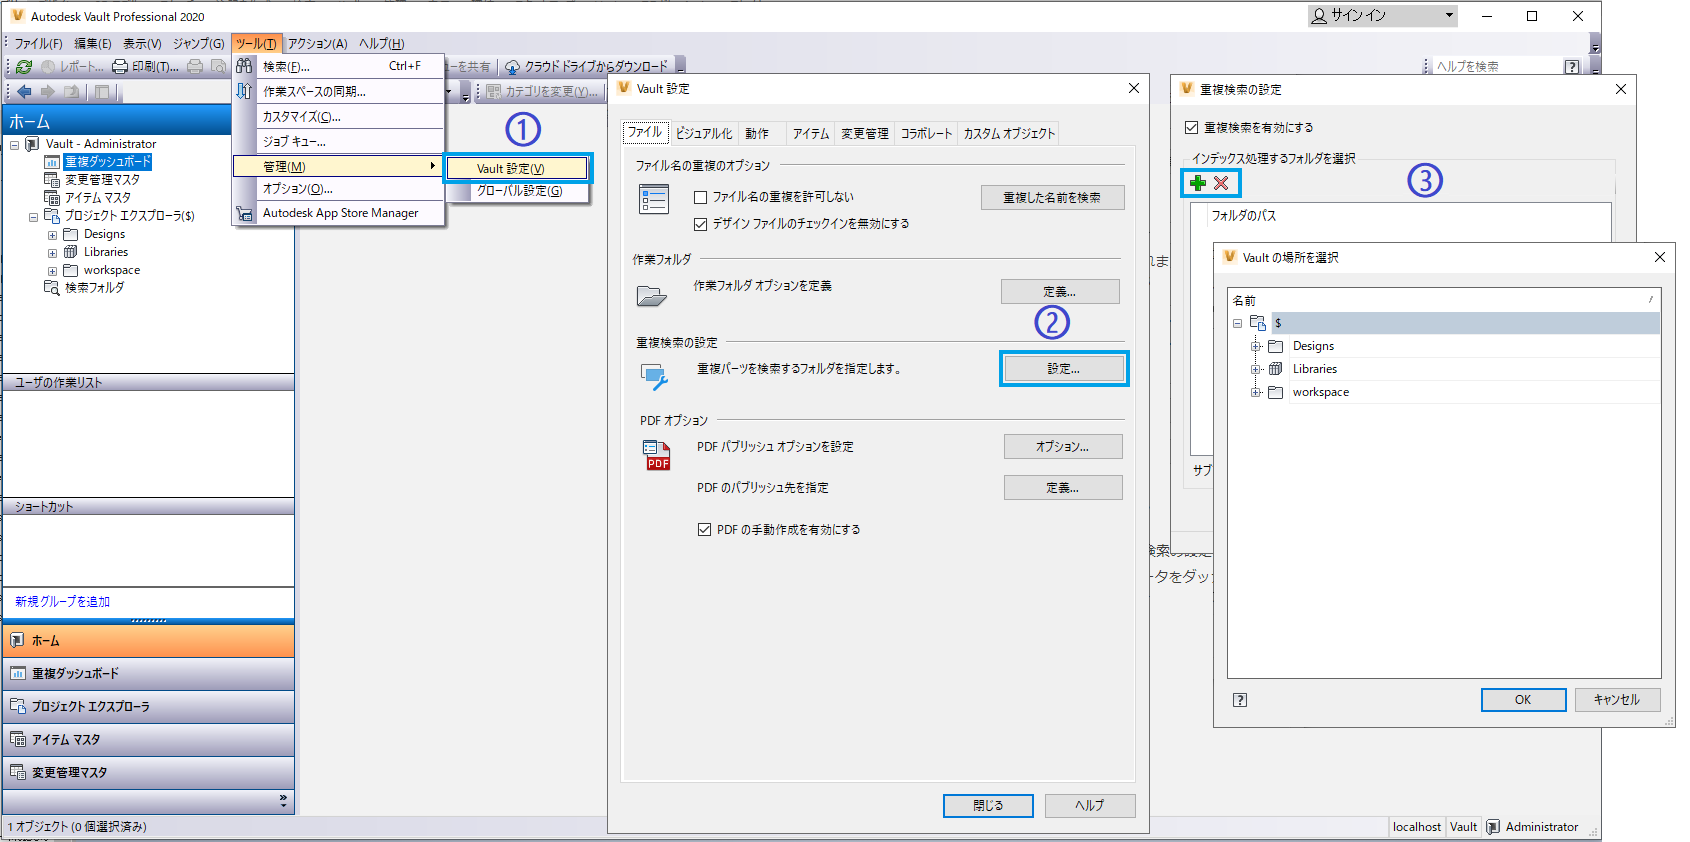Click the cloud icon of クラウドドライブからダウンロード
Viewport: 1690px width, 842px height.
(513, 67)
